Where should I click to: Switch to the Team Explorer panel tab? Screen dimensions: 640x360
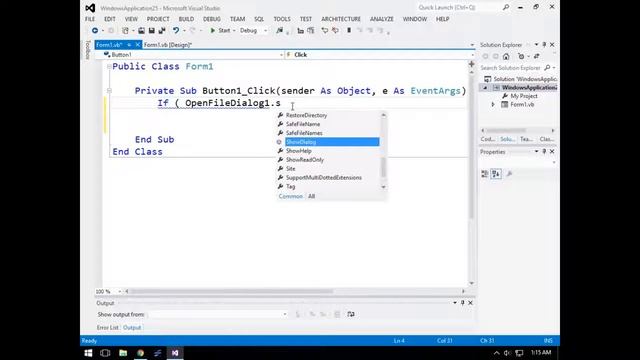pos(526,139)
